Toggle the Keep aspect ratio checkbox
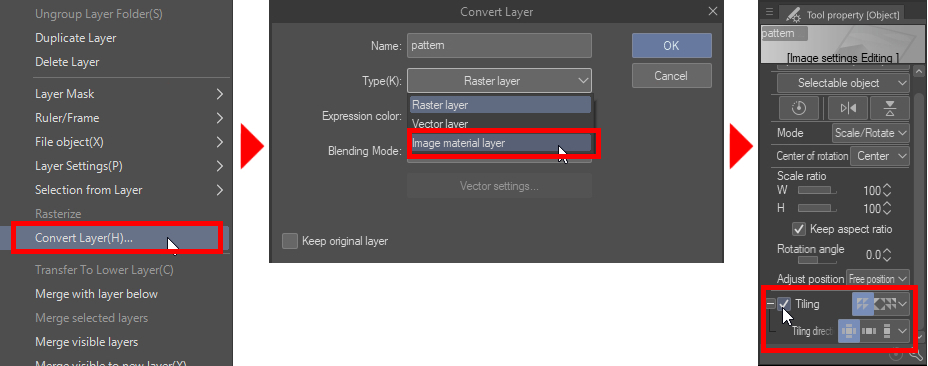The width and height of the screenshot is (928, 366). pos(799,229)
